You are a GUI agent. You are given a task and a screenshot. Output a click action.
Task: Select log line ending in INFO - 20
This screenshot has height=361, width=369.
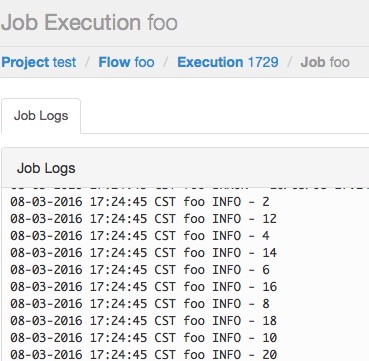[x=143, y=355]
